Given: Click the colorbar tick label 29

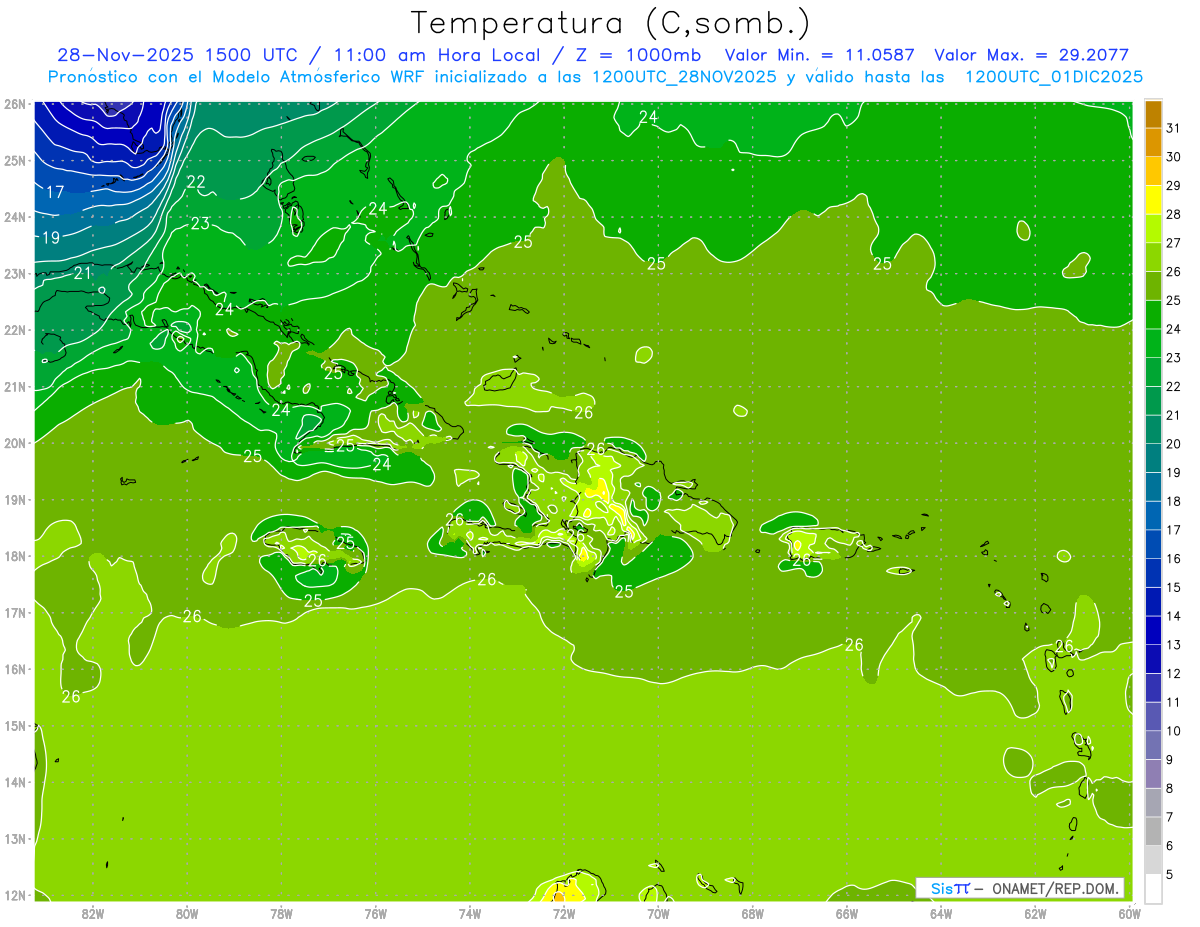Looking at the screenshot, I should click(1173, 186).
